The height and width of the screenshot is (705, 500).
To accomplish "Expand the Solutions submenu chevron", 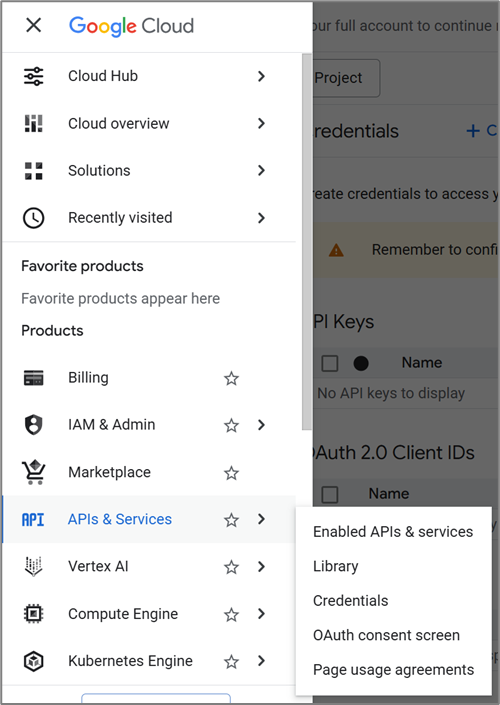I will point(261,170).
